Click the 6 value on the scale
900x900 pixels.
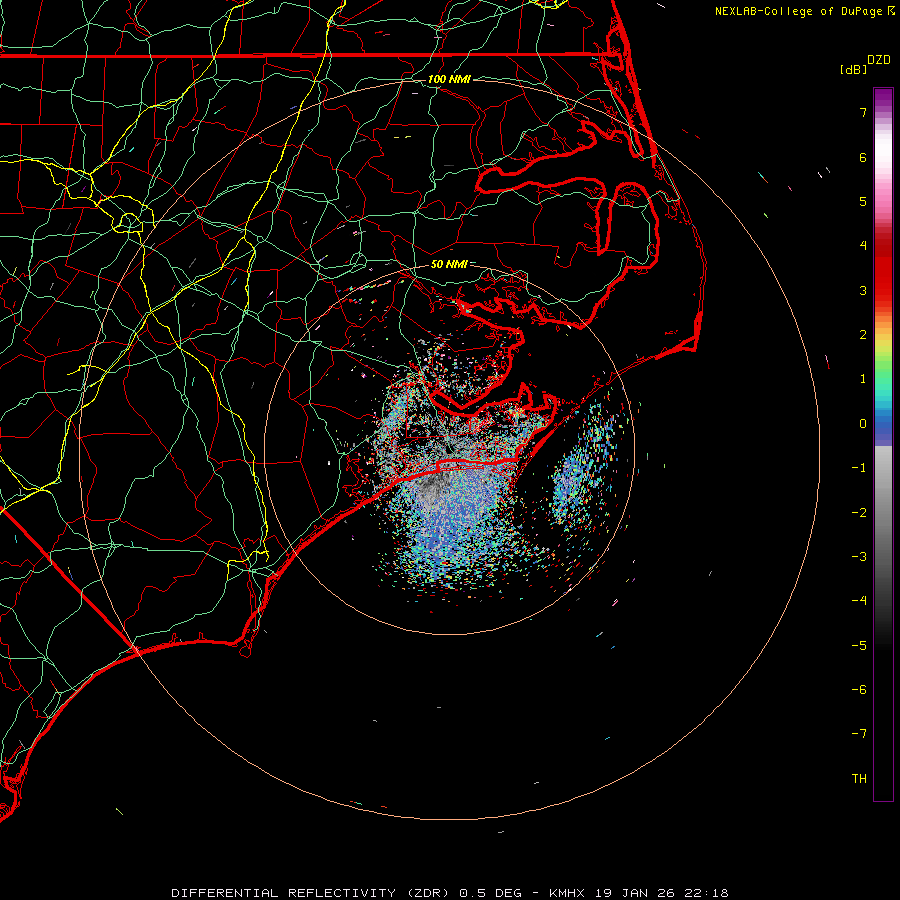pyautogui.click(x=863, y=157)
